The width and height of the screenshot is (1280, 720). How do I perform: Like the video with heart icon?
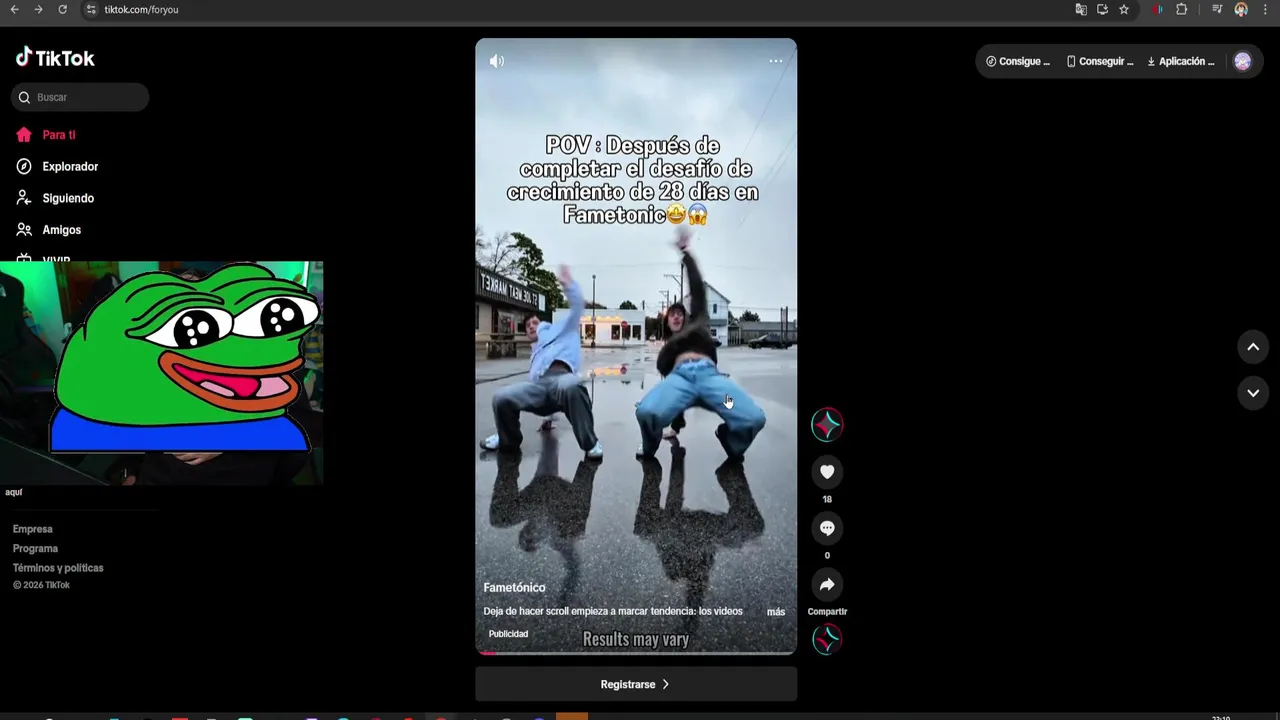pos(827,472)
